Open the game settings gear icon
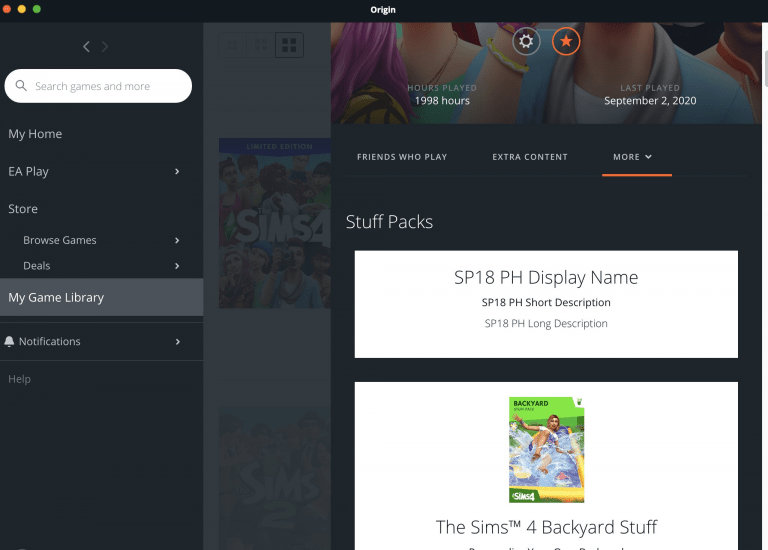The height and width of the screenshot is (550, 768). (527, 41)
